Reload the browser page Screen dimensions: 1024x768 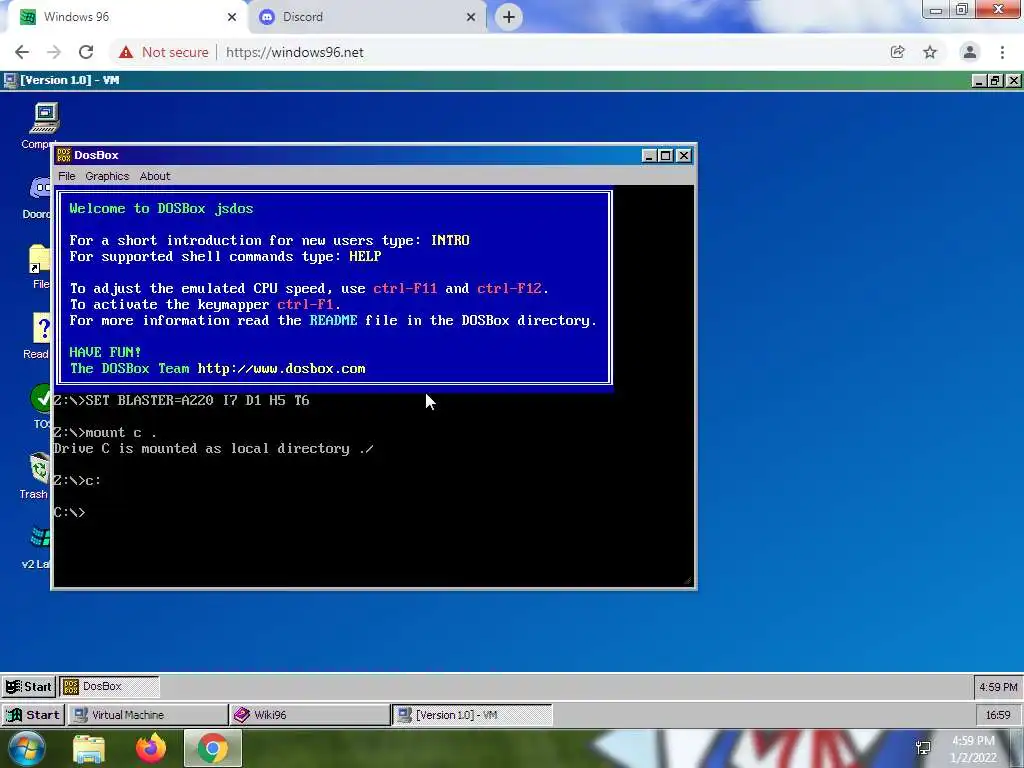[x=86, y=52]
